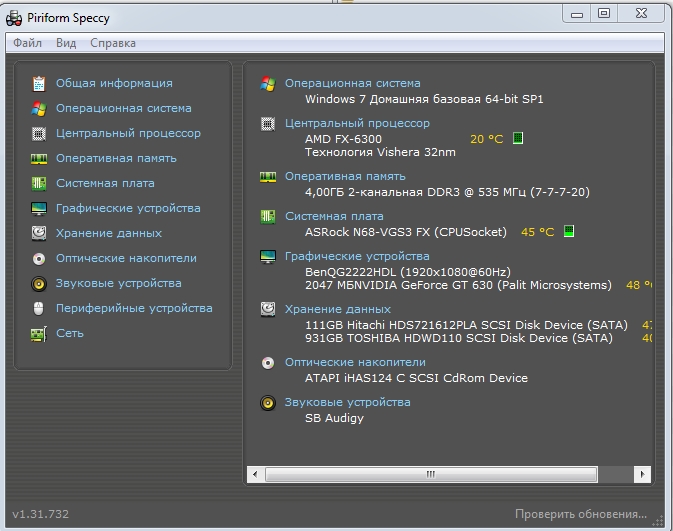Click the green motherboard temperature indicator icon
The height and width of the screenshot is (531, 673).
[x=569, y=231]
